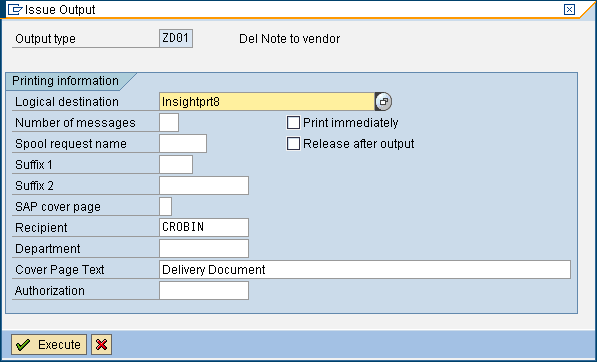Toggle Release after output checkbox
The width and height of the screenshot is (597, 362).
[x=293, y=144]
